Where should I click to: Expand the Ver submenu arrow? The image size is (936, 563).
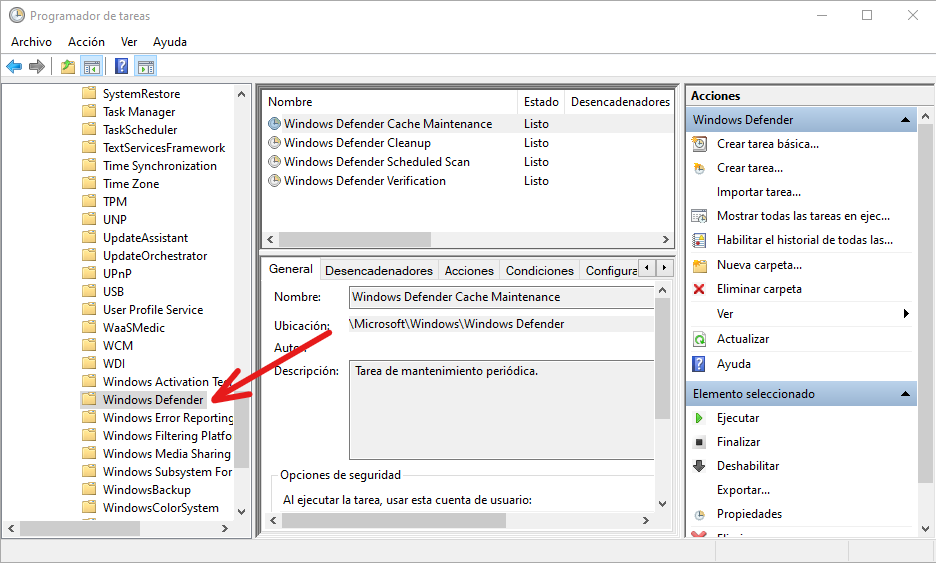(906, 313)
